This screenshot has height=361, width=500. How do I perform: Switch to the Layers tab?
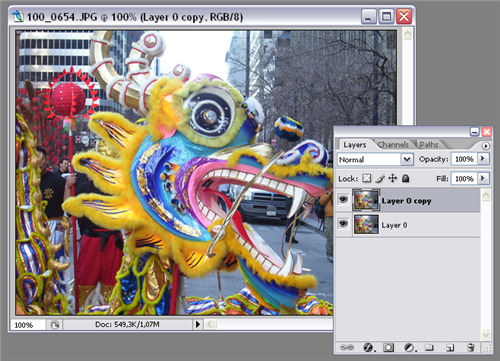pyautogui.click(x=355, y=145)
